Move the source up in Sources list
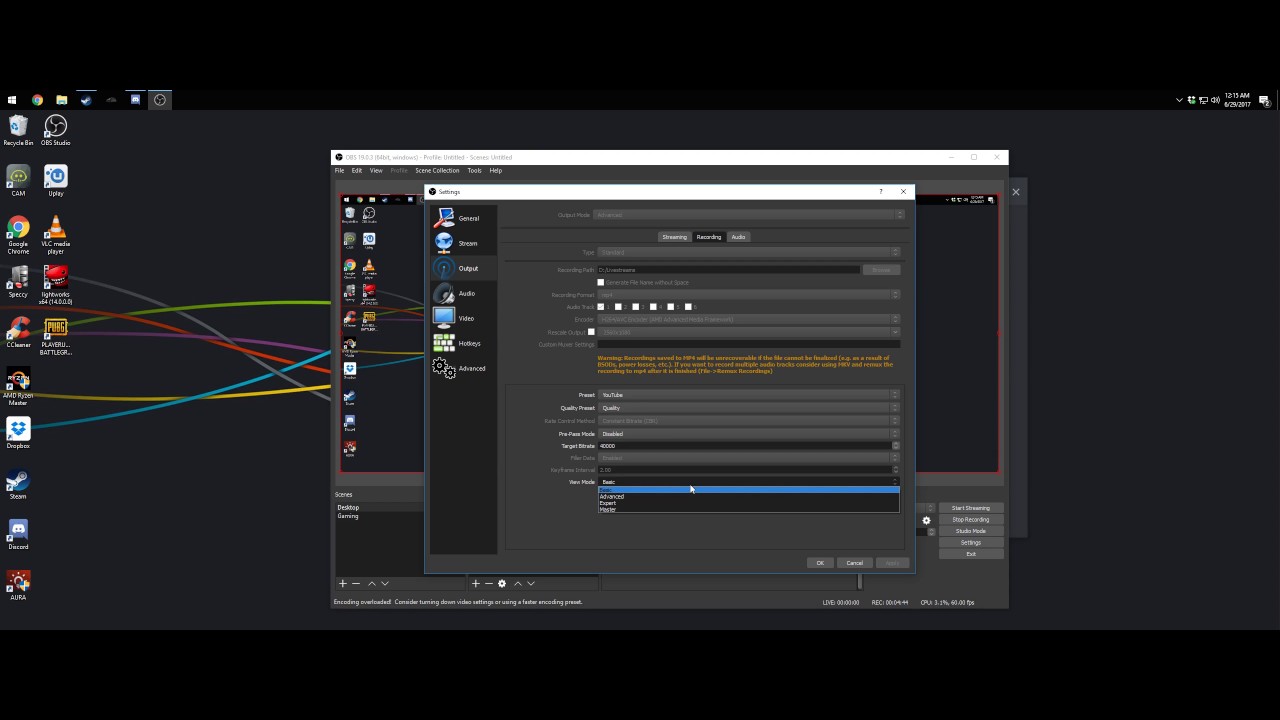1280x720 pixels. pyautogui.click(x=518, y=583)
